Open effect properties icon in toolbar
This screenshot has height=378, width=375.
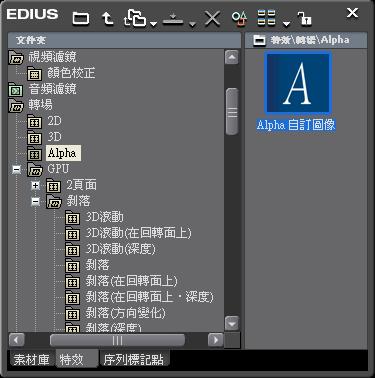tap(239, 18)
